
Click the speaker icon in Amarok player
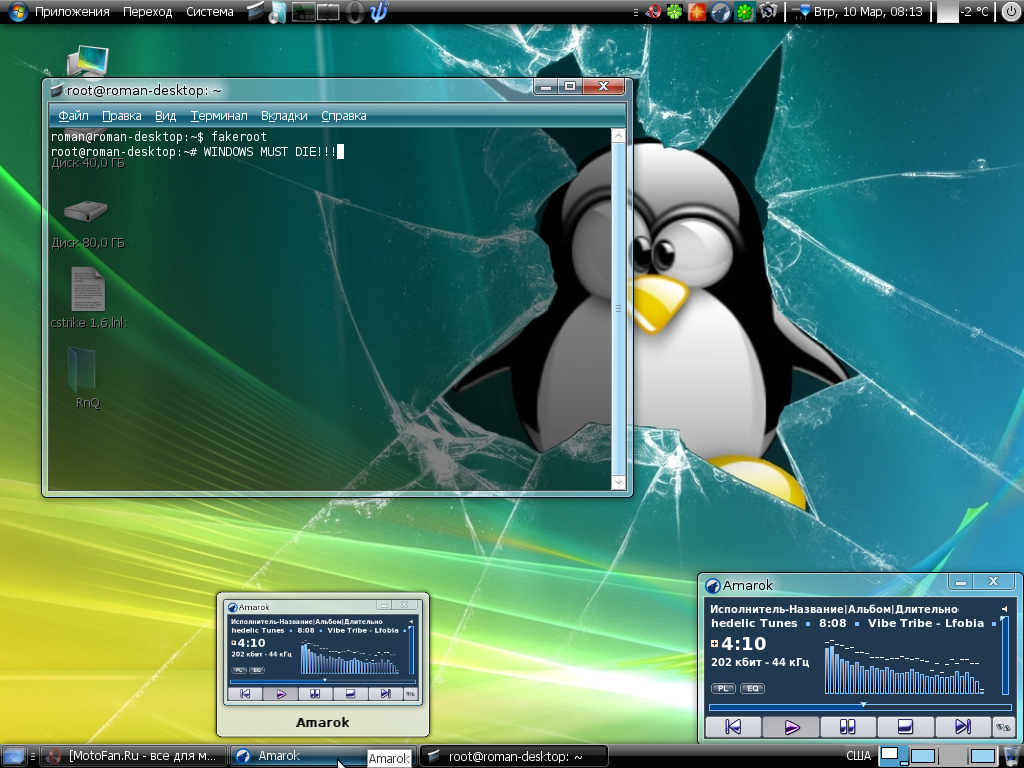click(1004, 609)
